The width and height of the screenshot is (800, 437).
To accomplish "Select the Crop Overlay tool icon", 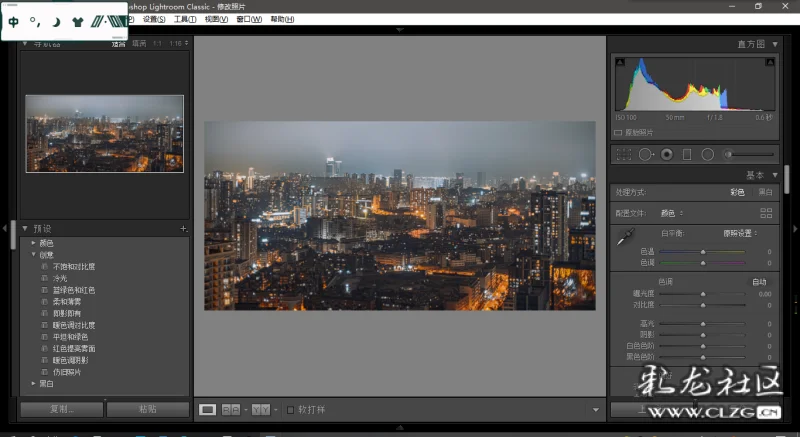I will click(623, 155).
